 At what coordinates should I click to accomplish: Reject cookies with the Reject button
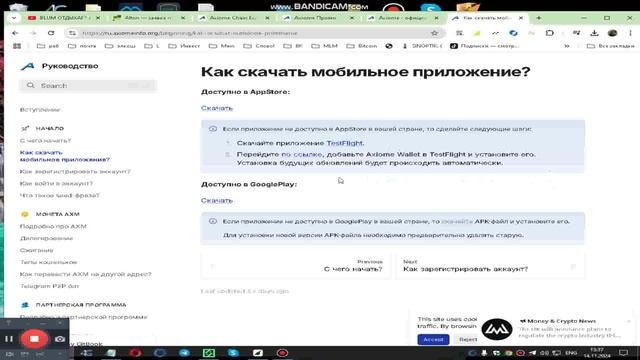tap(468, 339)
